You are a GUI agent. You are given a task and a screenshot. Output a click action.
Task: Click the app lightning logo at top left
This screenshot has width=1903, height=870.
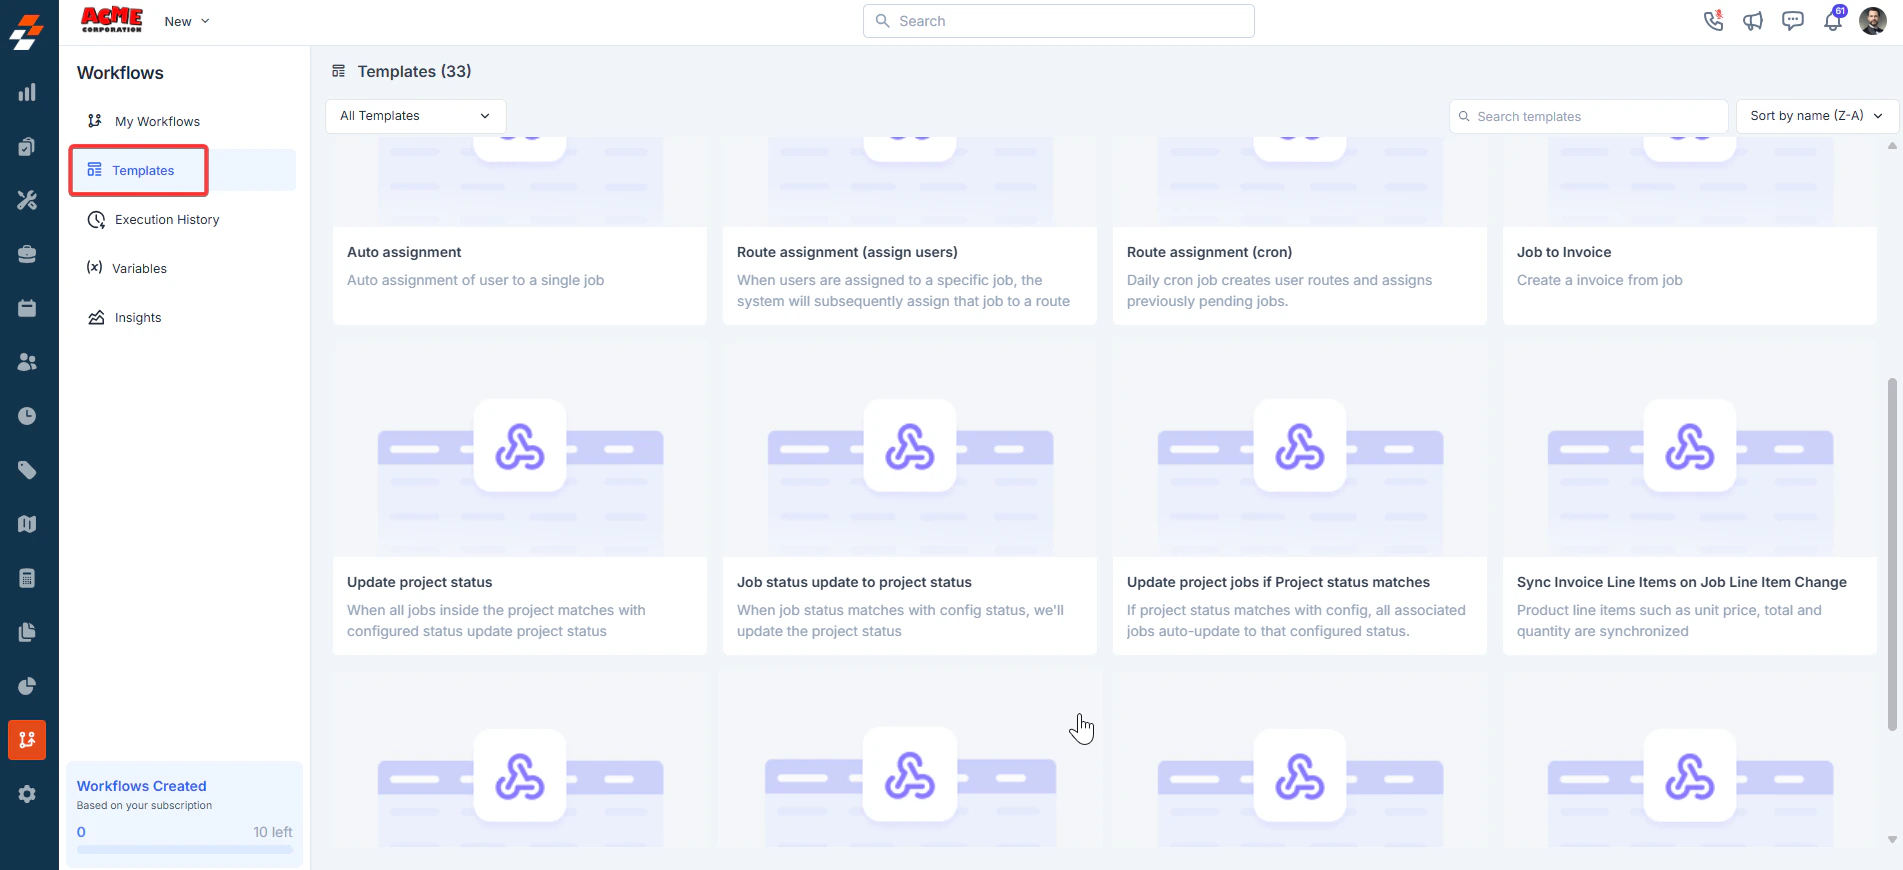click(27, 32)
